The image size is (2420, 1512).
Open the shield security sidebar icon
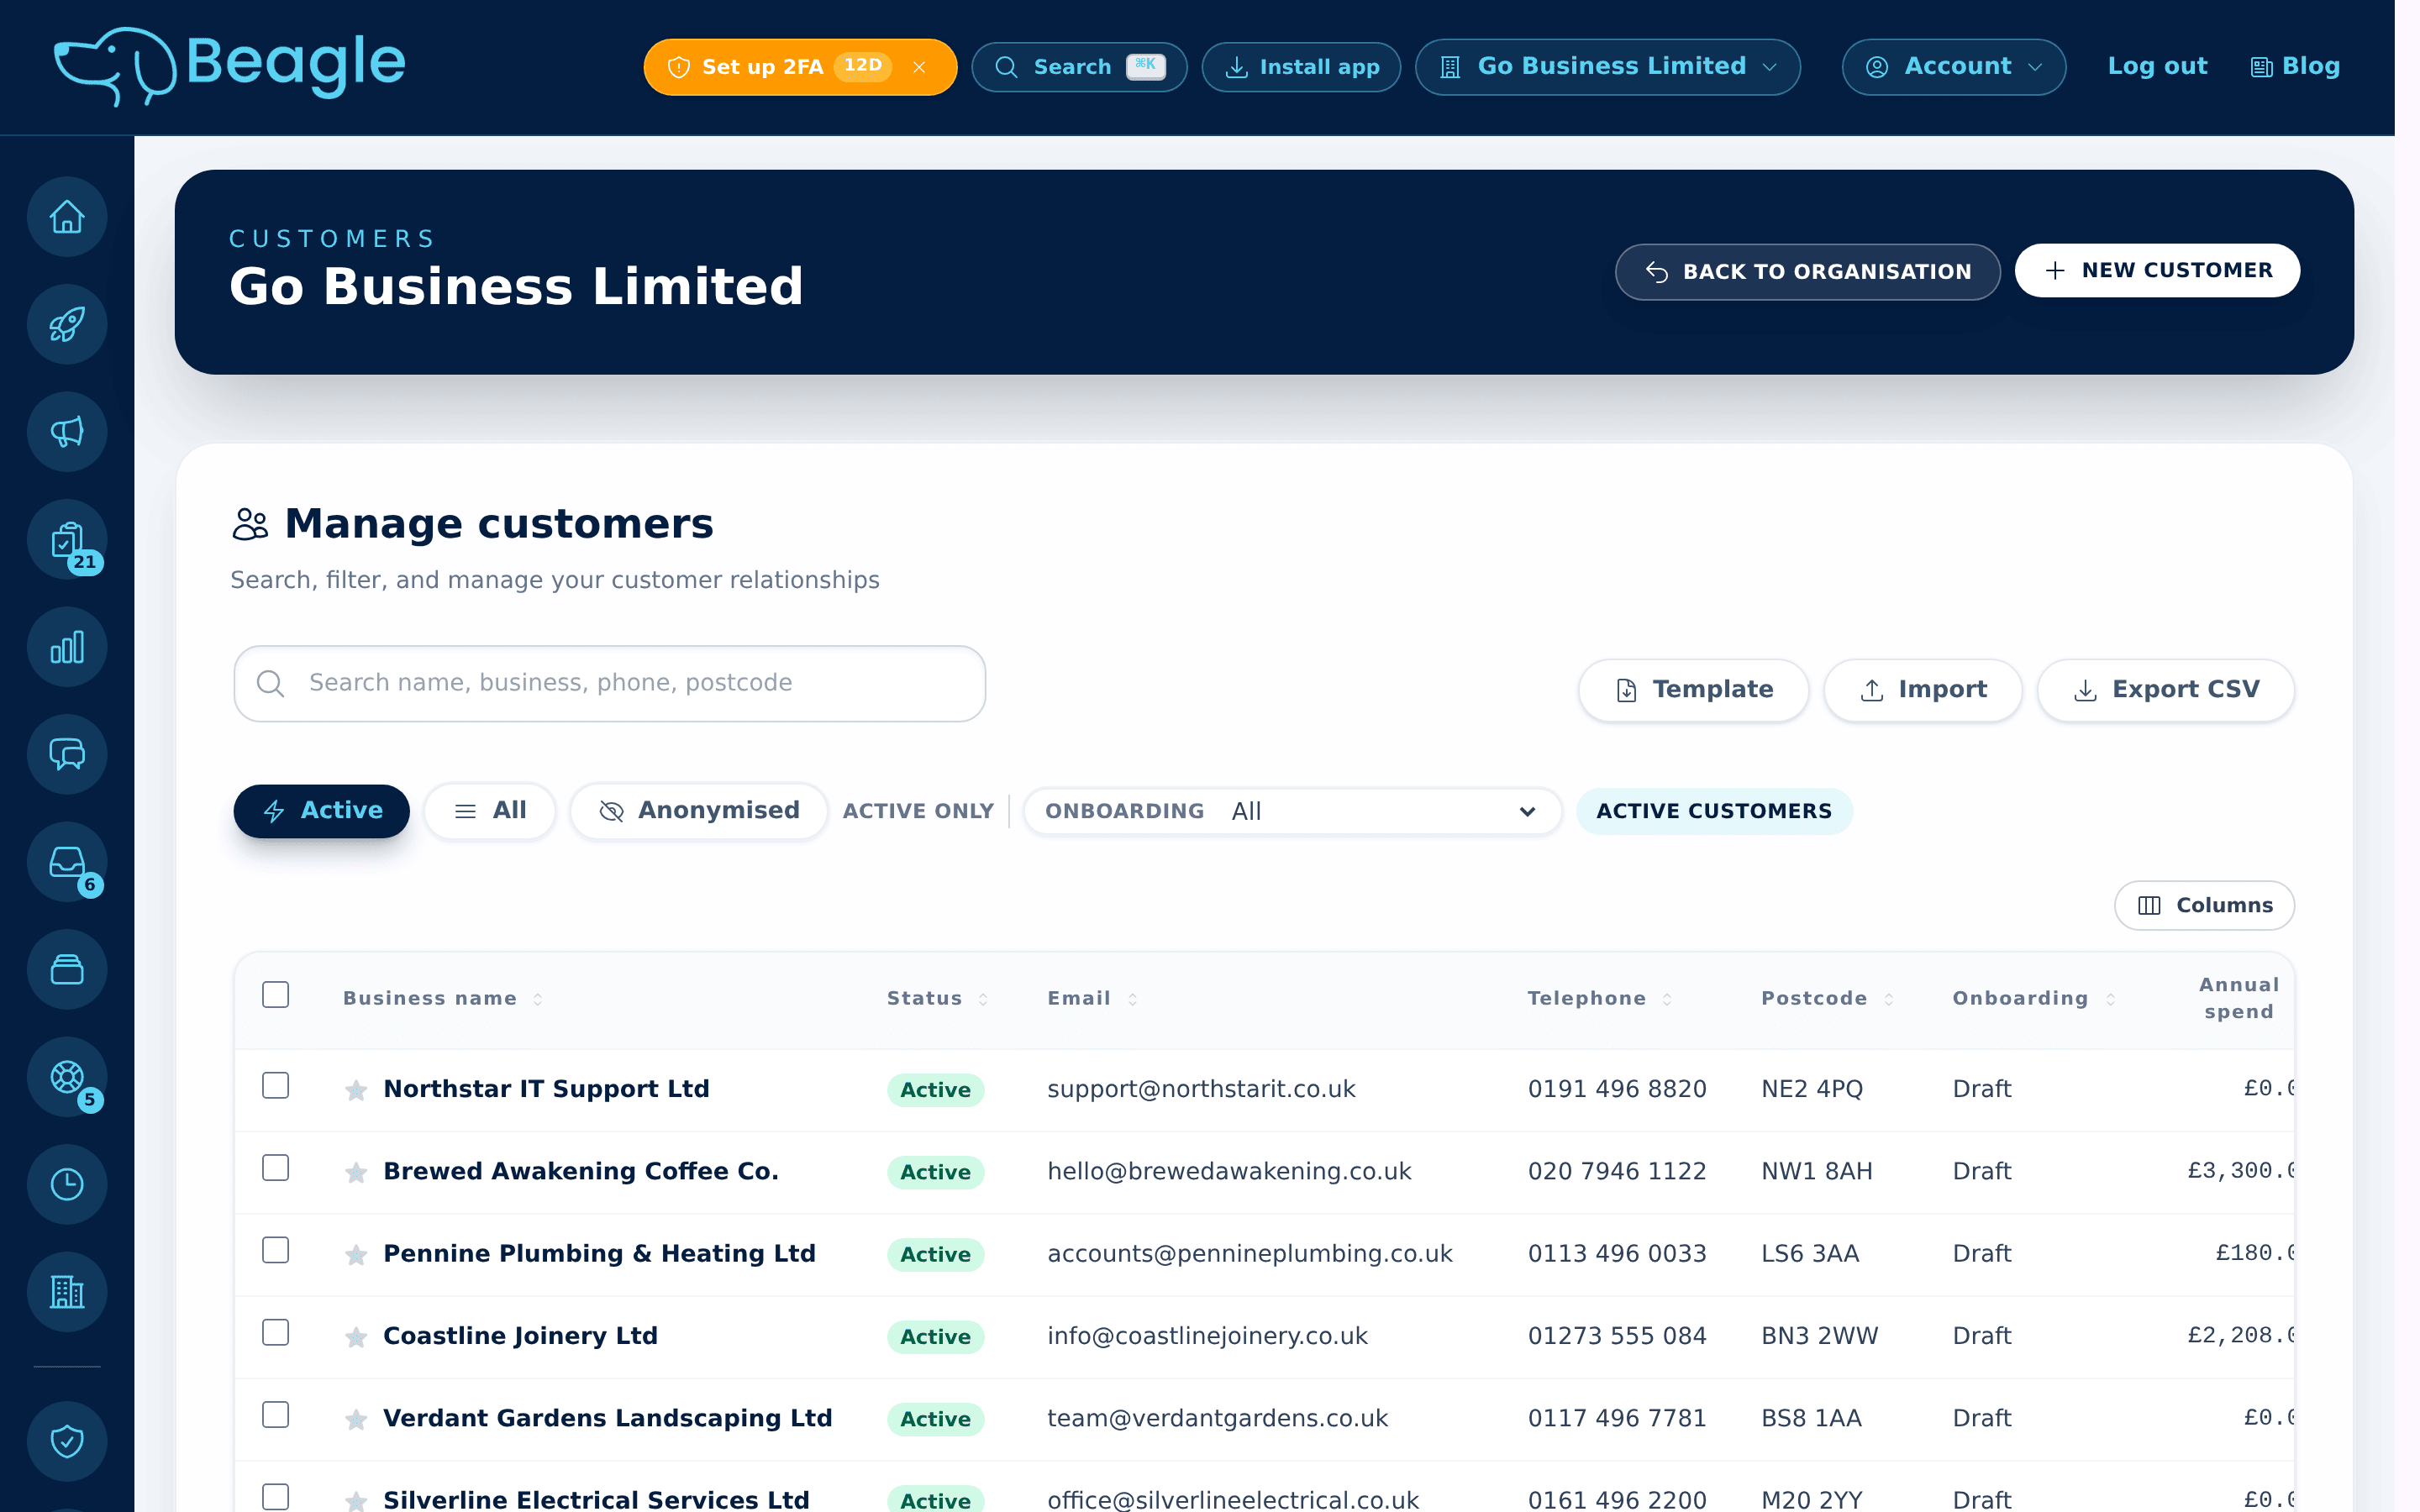point(67,1442)
